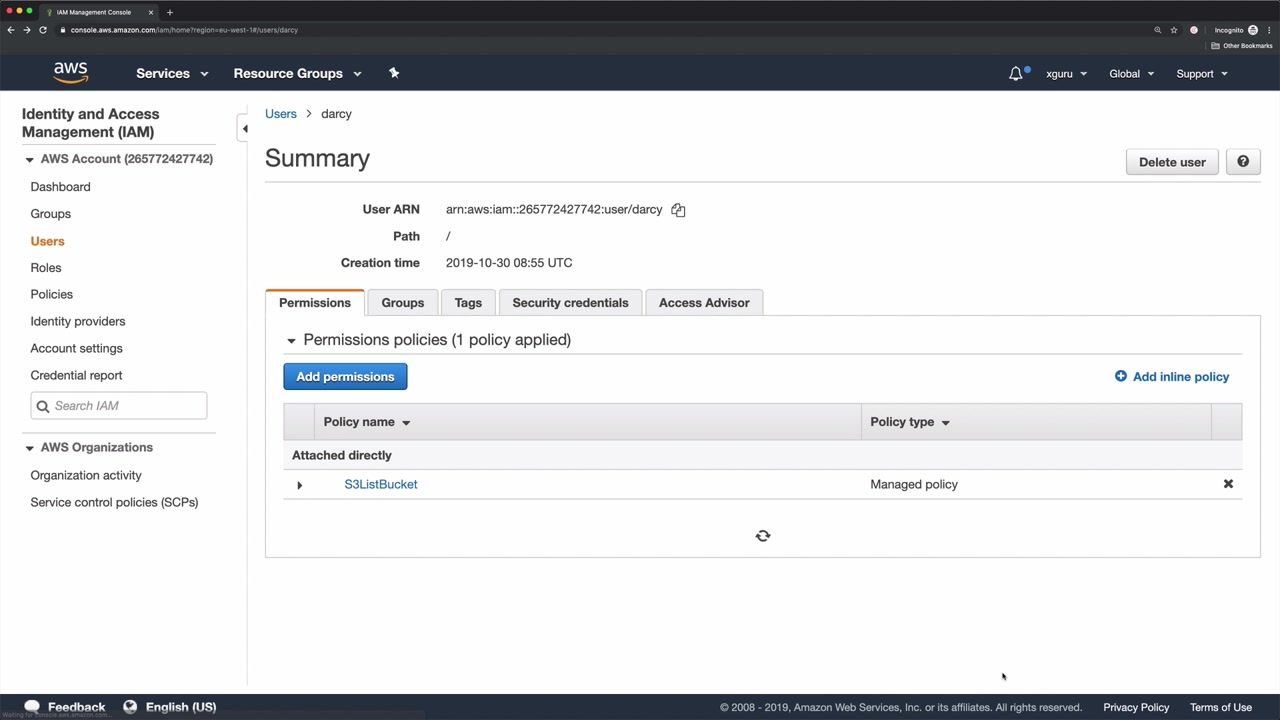Open the Privacy Policy link
This screenshot has width=1280, height=720.
[x=1136, y=708]
